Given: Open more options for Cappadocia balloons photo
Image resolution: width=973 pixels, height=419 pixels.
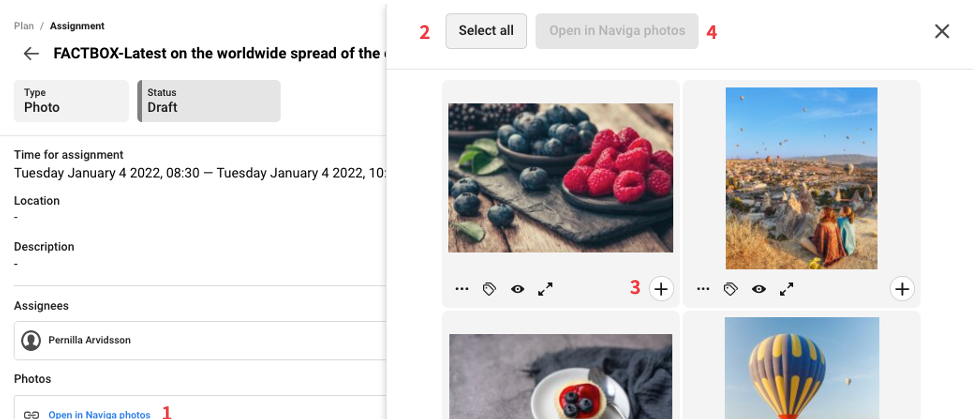Looking at the screenshot, I should [x=703, y=289].
